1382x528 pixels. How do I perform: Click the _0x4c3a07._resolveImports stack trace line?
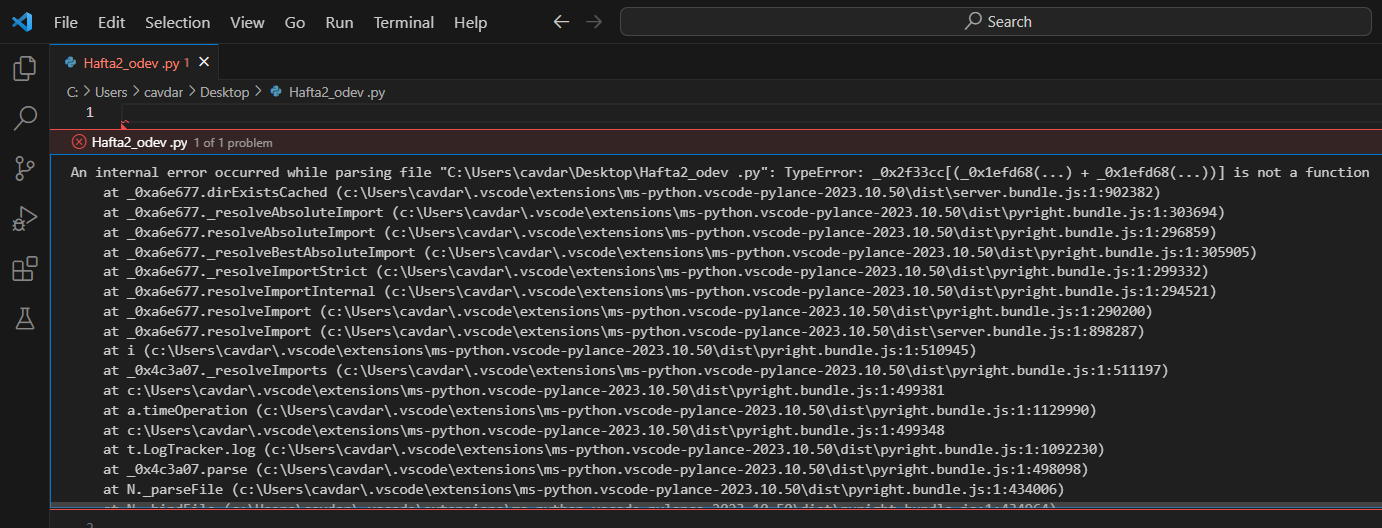click(x=636, y=371)
